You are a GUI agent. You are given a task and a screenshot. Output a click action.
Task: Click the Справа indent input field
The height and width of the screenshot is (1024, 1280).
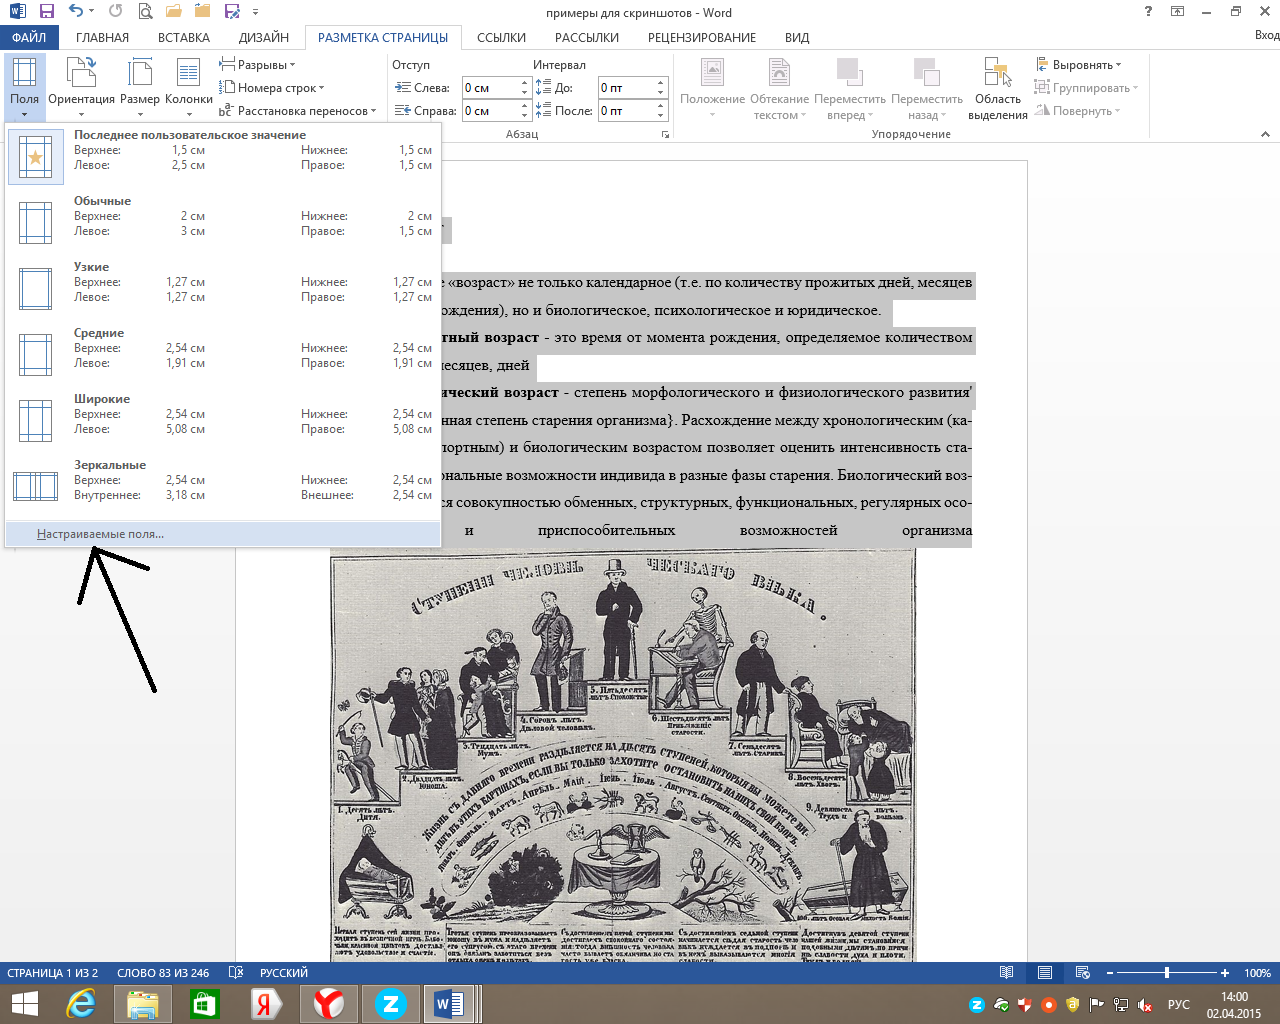(490, 111)
